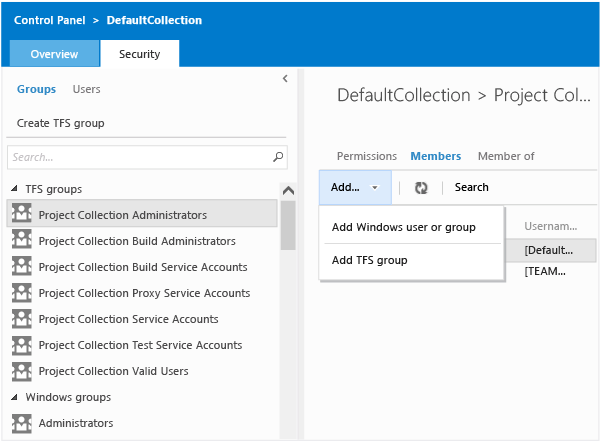Switch to the Overview tab
The image size is (600, 441).
(54, 54)
